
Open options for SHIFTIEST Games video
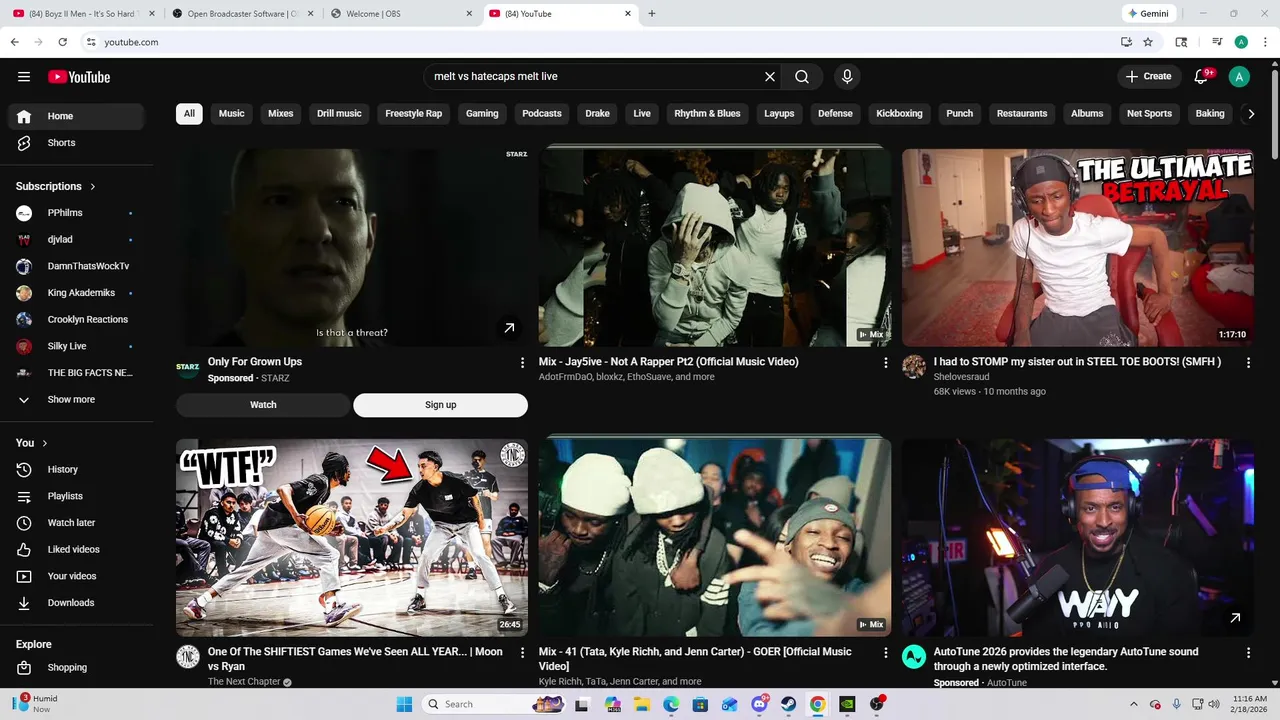tap(522, 653)
